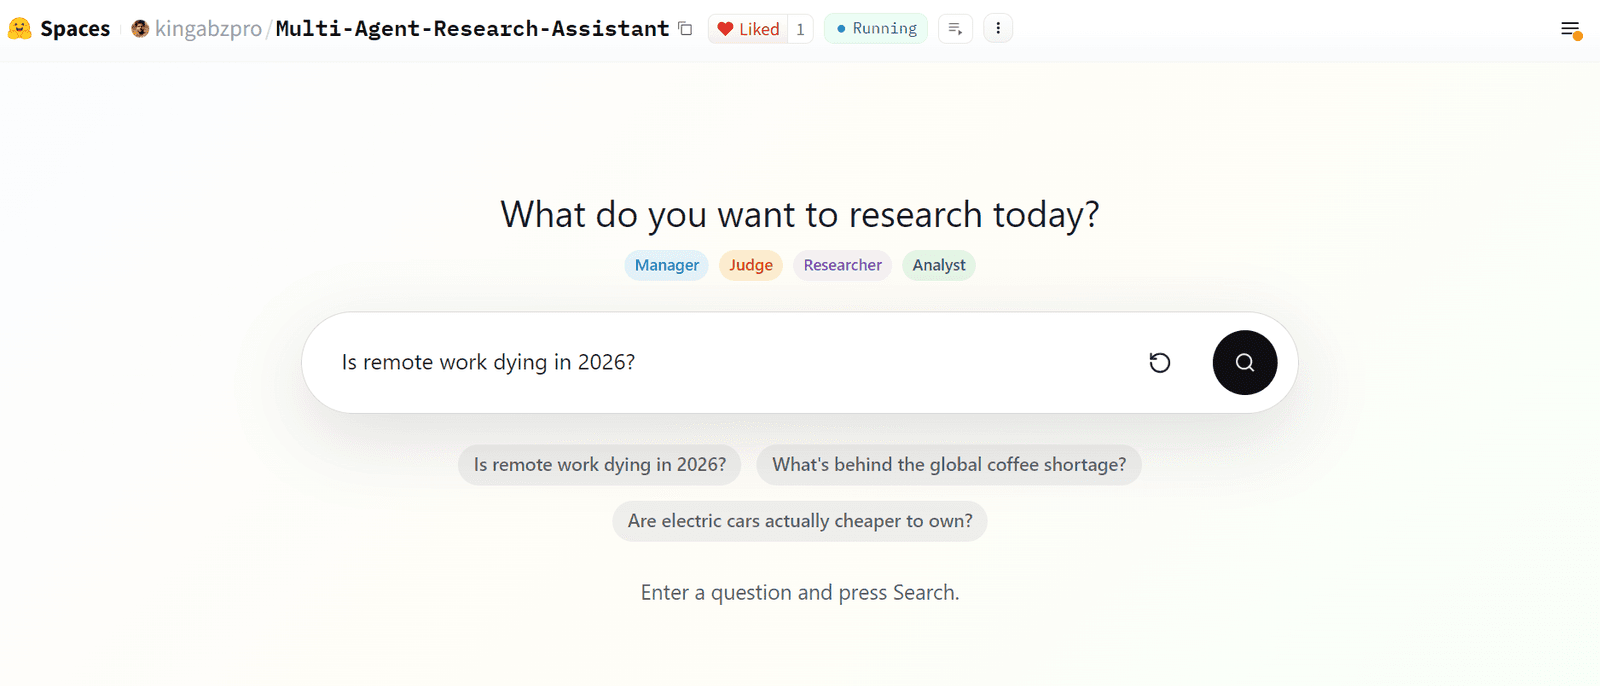Open the kingabzpro profile link
The height and width of the screenshot is (686, 1600).
coord(208,29)
